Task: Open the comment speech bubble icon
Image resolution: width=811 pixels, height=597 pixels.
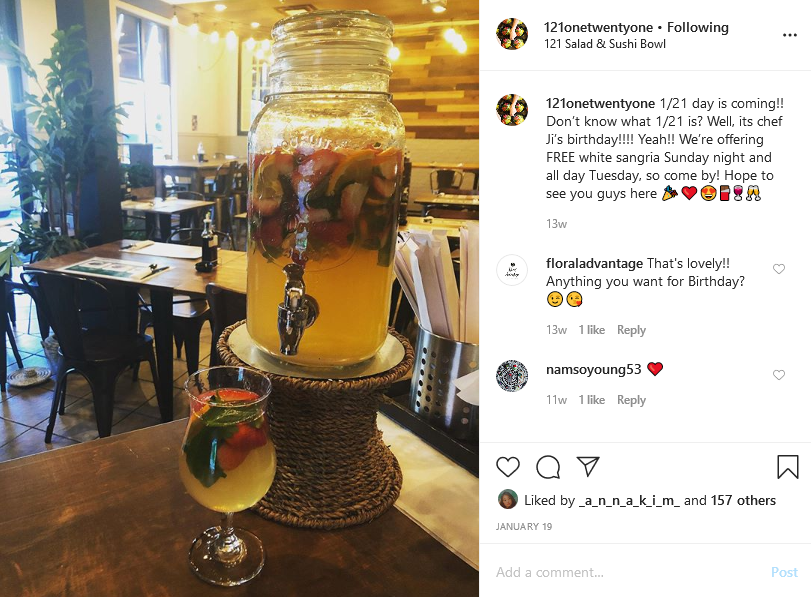Action: (x=548, y=467)
